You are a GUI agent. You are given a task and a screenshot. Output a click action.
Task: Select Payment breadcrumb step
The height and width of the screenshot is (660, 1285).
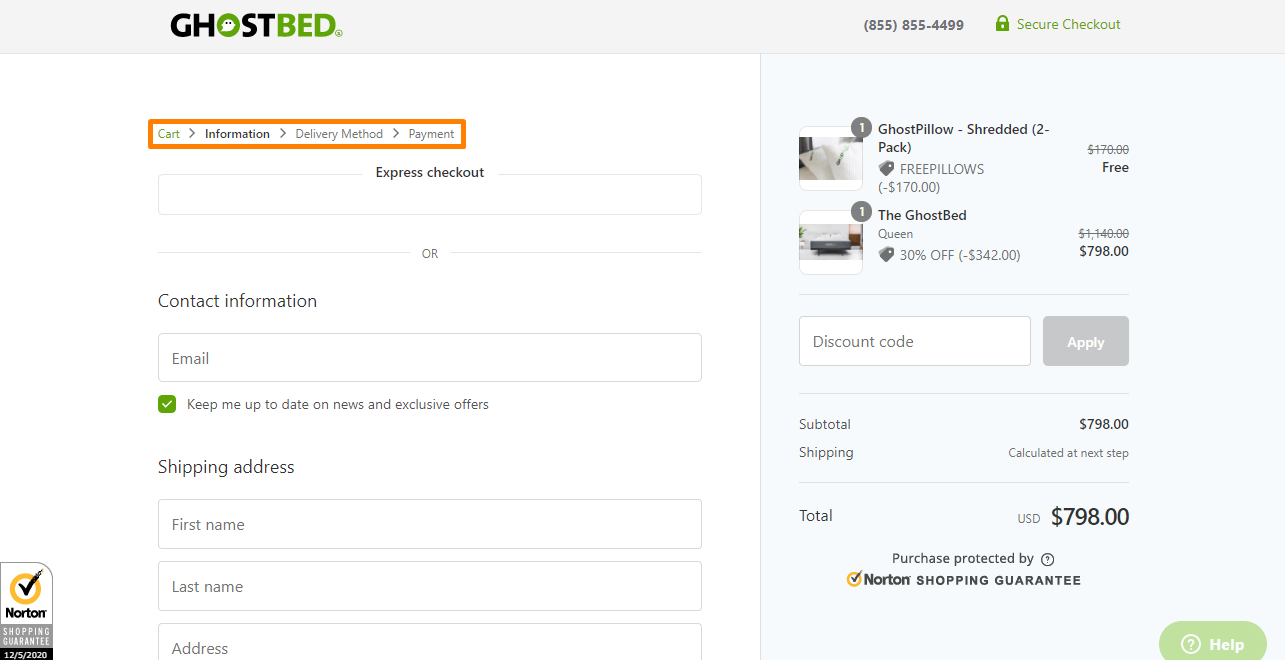click(x=431, y=134)
